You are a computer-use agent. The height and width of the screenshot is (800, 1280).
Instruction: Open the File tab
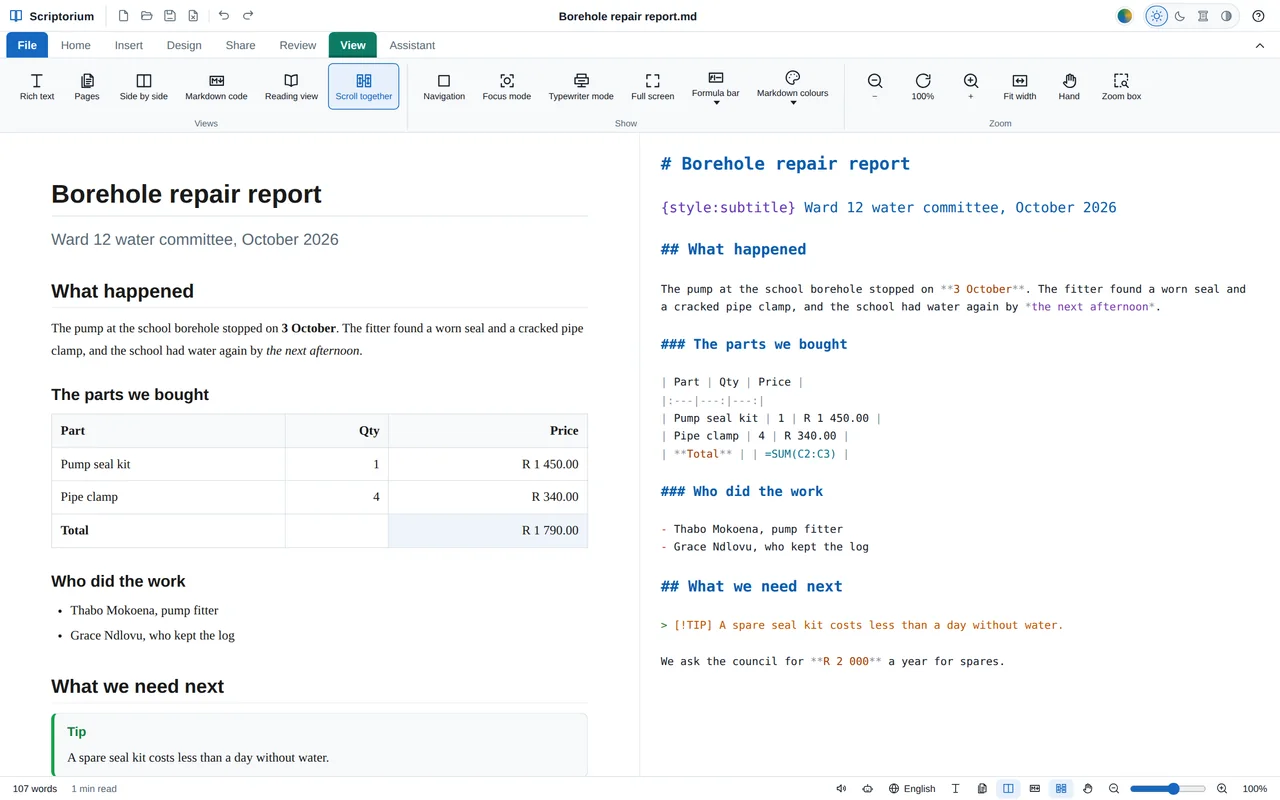point(27,45)
